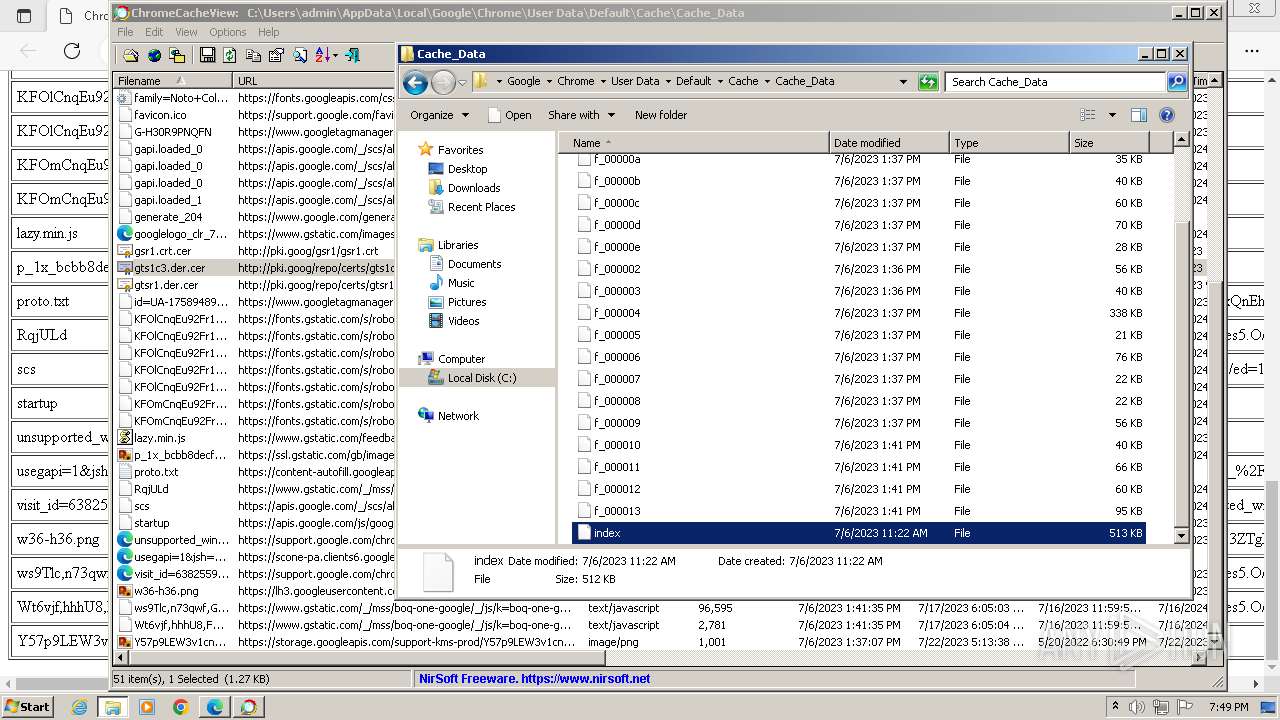This screenshot has height=720, width=1280.
Task: Click the Explorer back arrow button
Action: [415, 83]
